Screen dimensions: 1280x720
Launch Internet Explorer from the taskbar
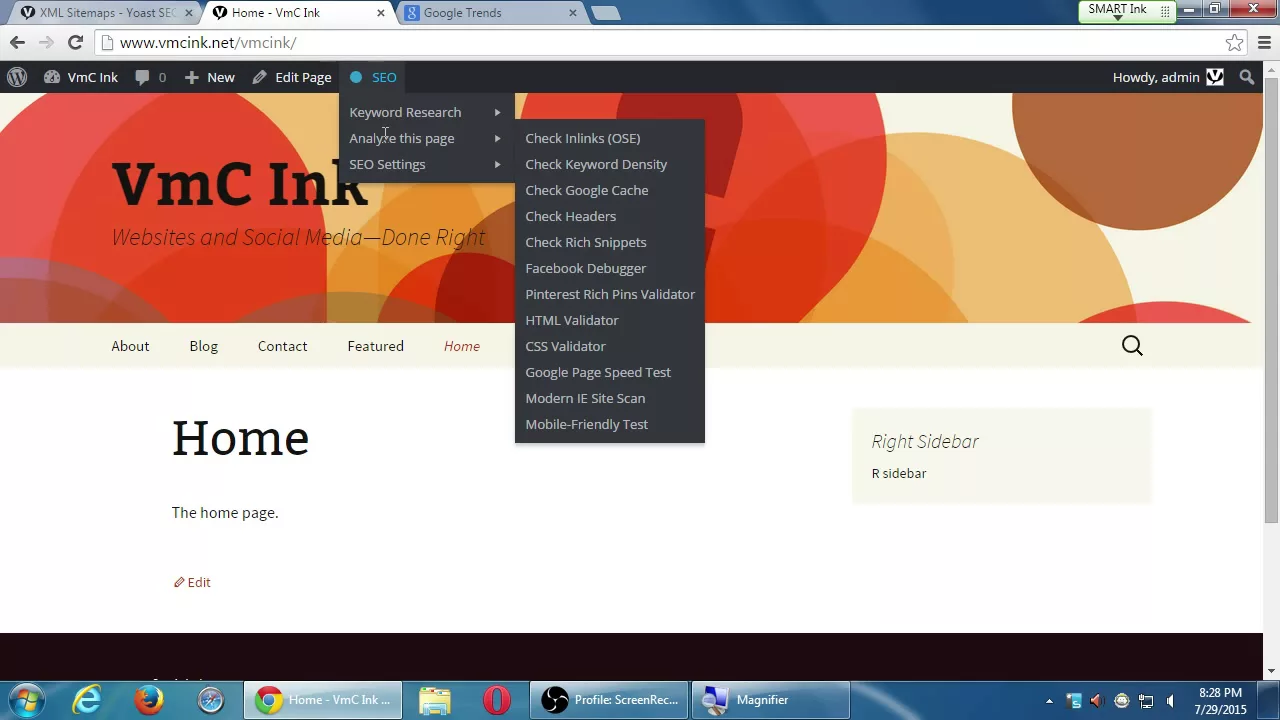tap(88, 700)
